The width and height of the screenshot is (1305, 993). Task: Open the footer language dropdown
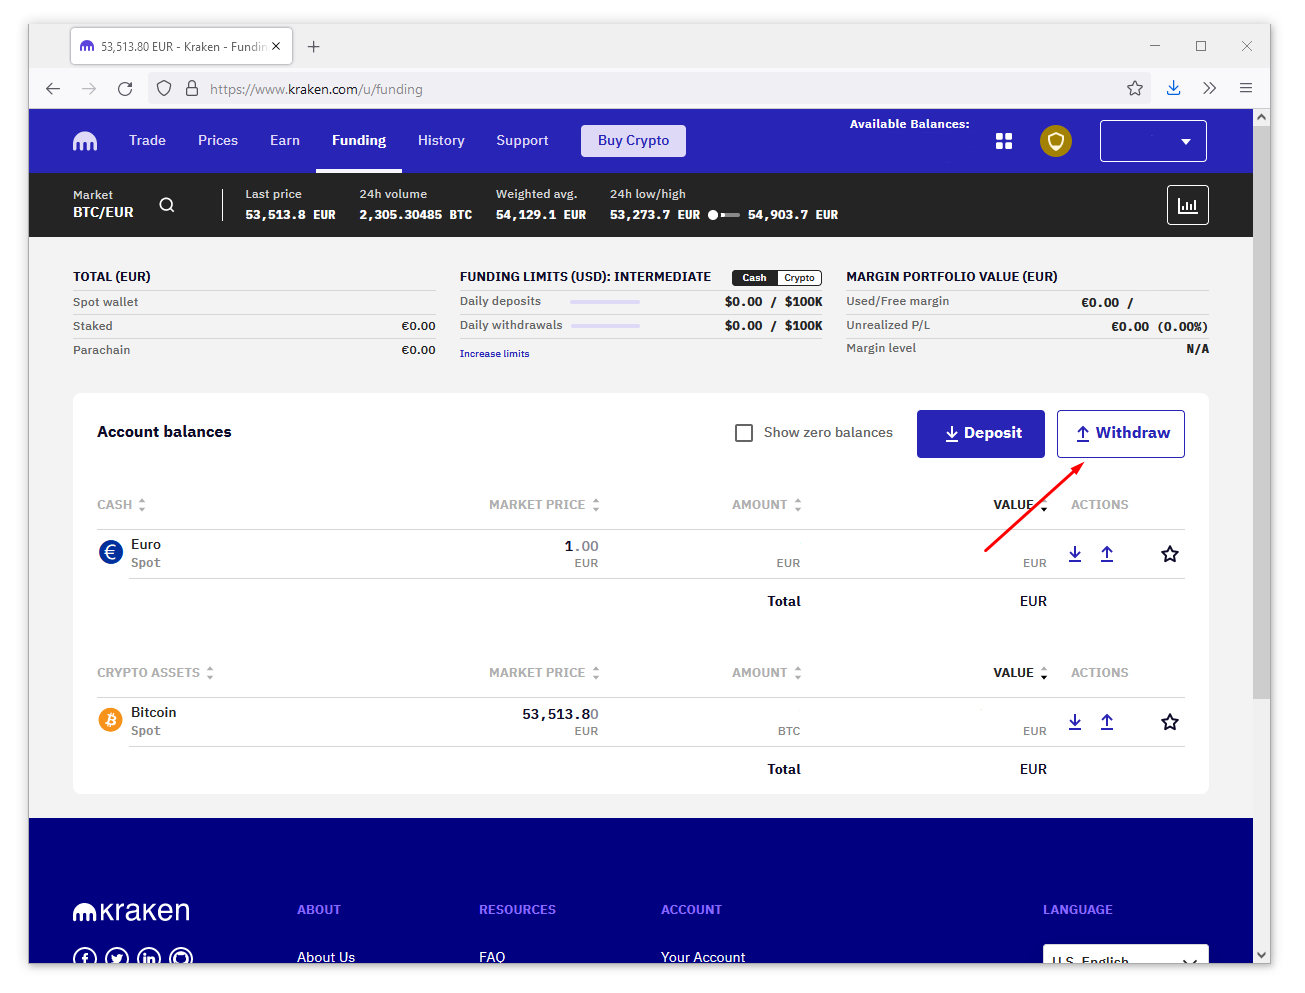tap(1126, 954)
